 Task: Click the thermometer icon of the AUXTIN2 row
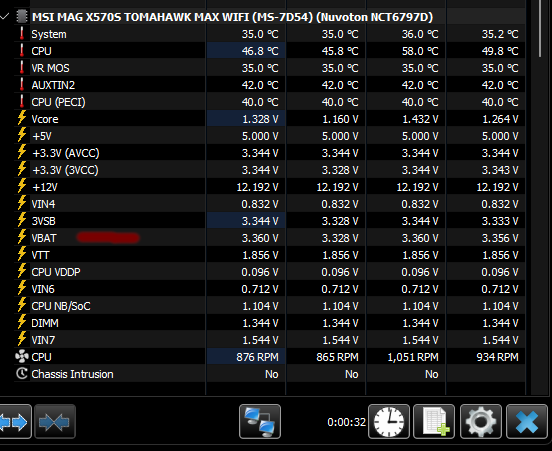click(x=22, y=84)
